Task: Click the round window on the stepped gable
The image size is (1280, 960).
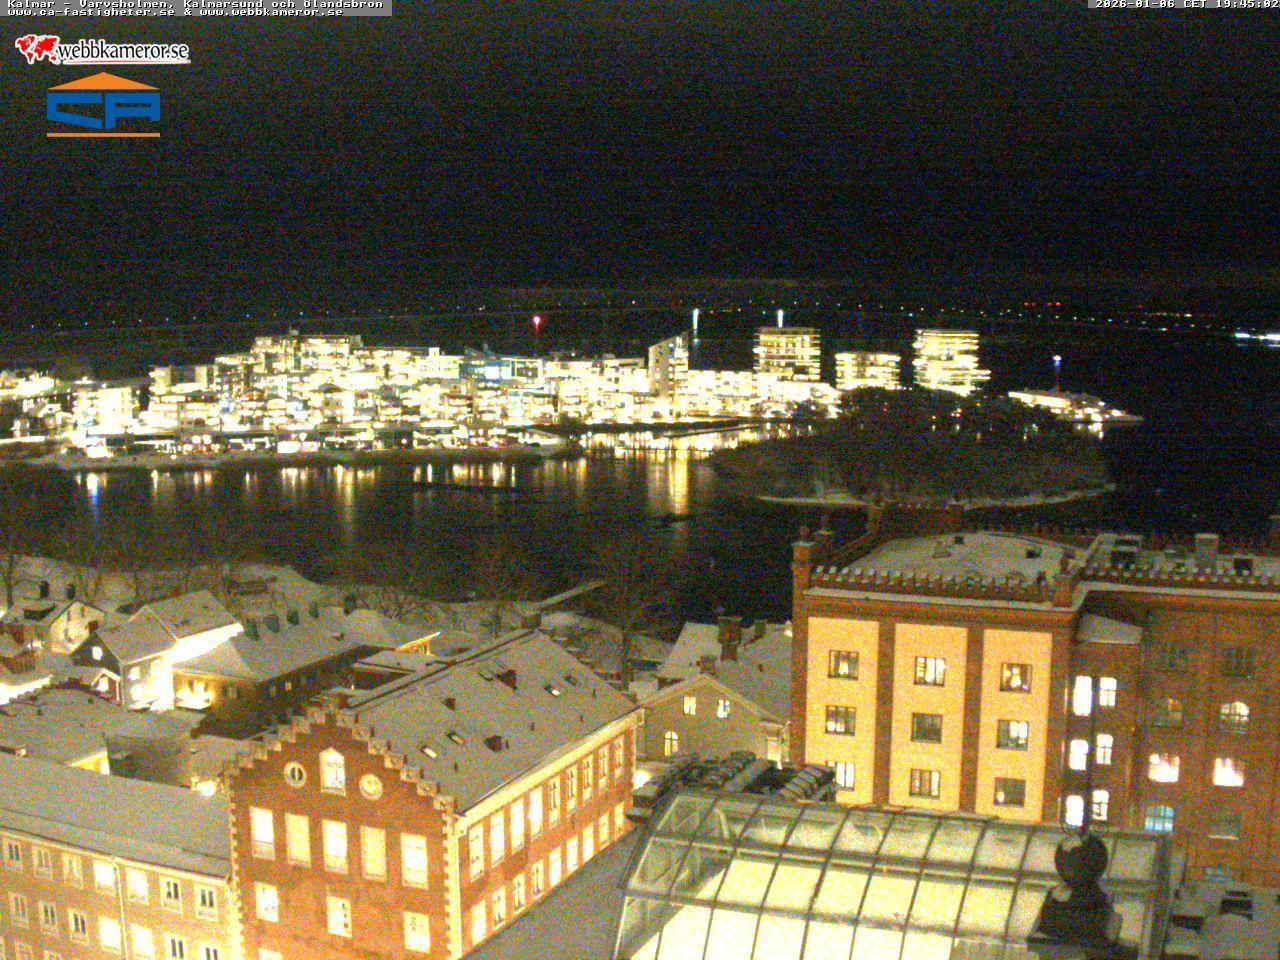Action: 295,773
